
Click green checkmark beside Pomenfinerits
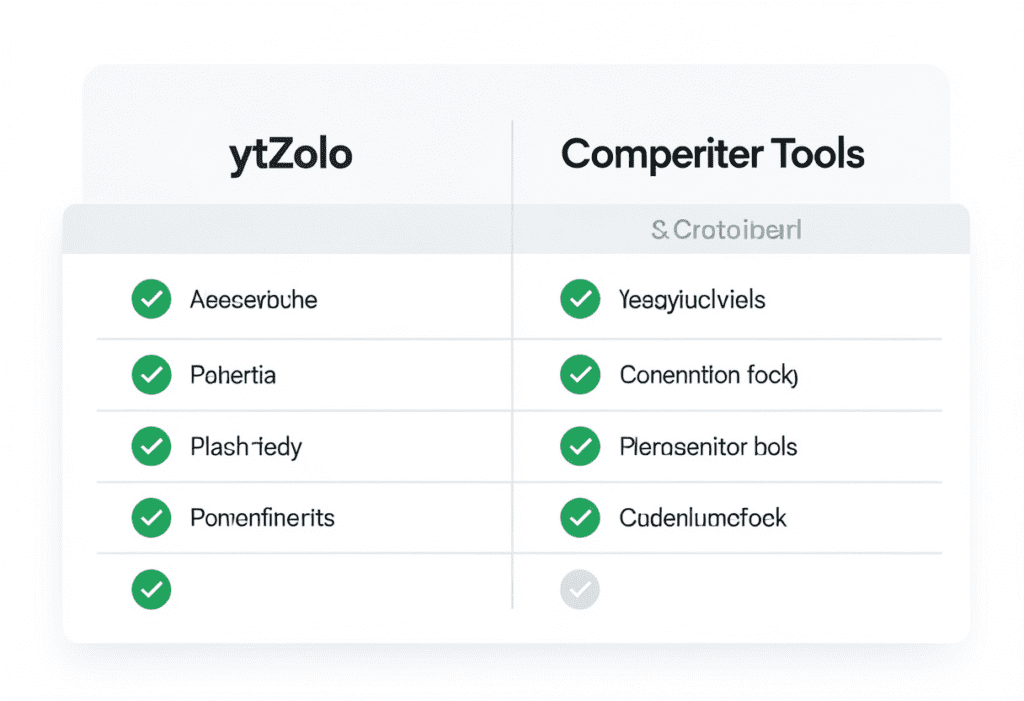(x=151, y=517)
